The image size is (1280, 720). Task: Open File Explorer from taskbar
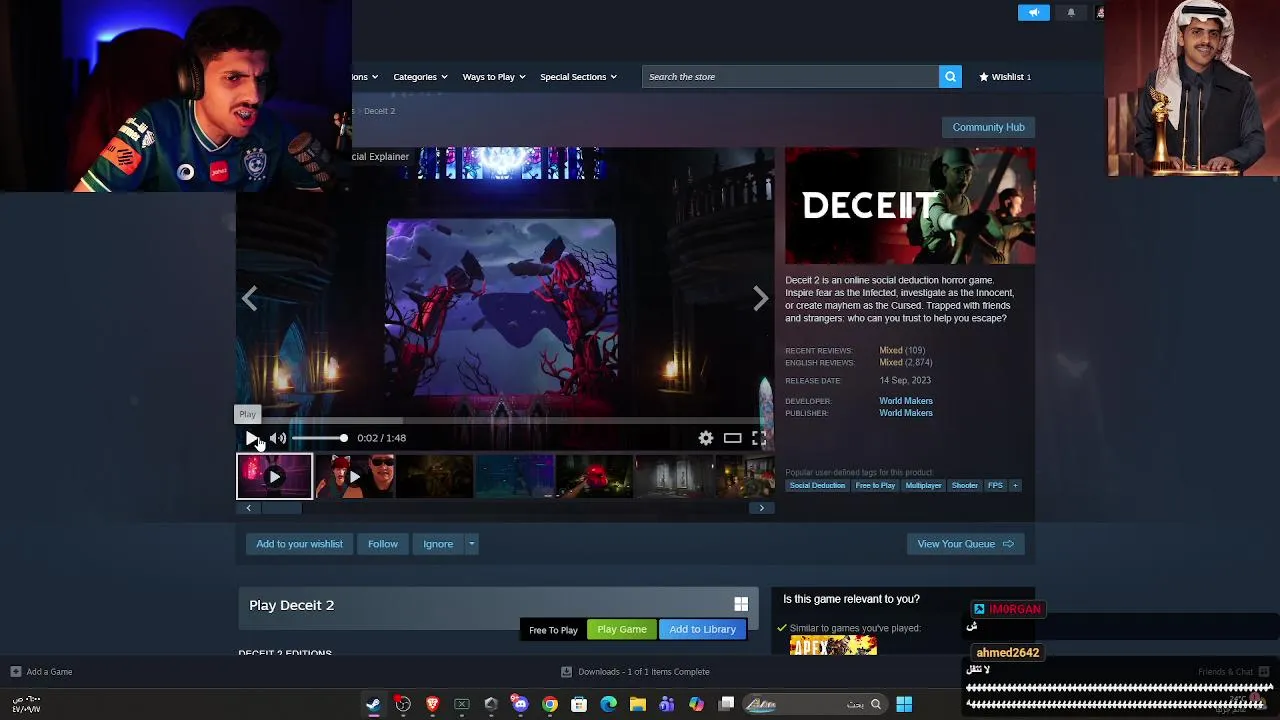(x=638, y=704)
